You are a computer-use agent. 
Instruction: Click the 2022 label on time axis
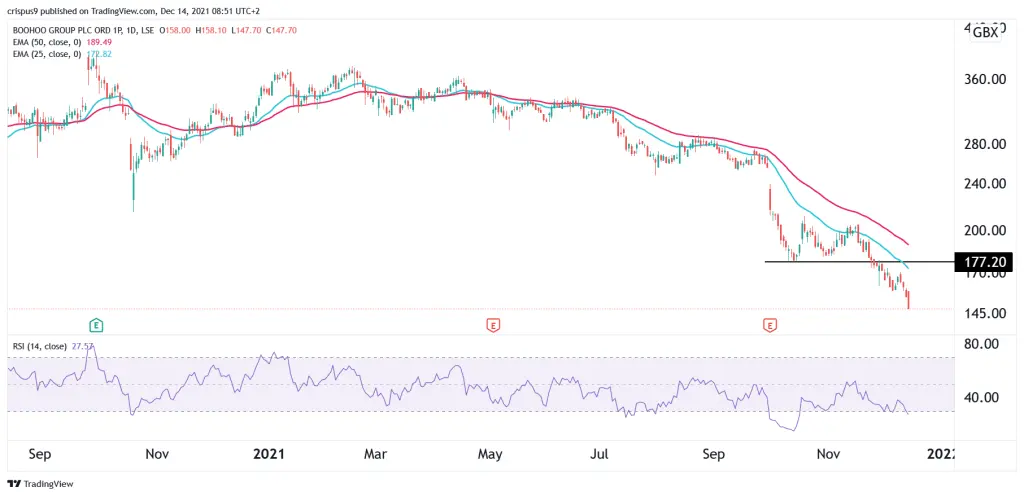(x=943, y=454)
